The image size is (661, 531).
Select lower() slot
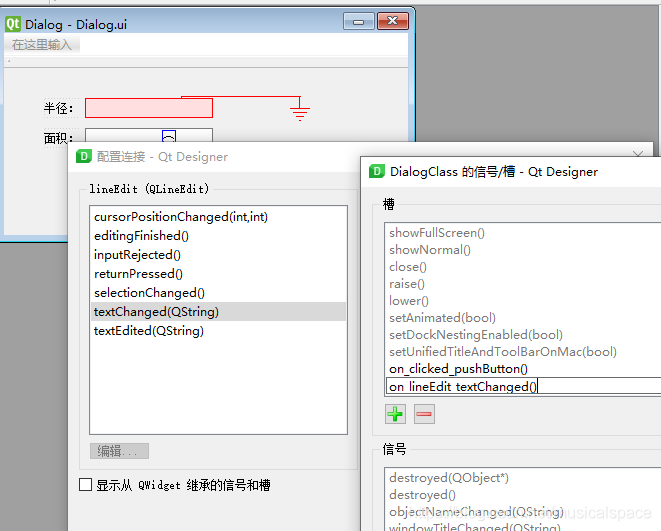coord(523,300)
